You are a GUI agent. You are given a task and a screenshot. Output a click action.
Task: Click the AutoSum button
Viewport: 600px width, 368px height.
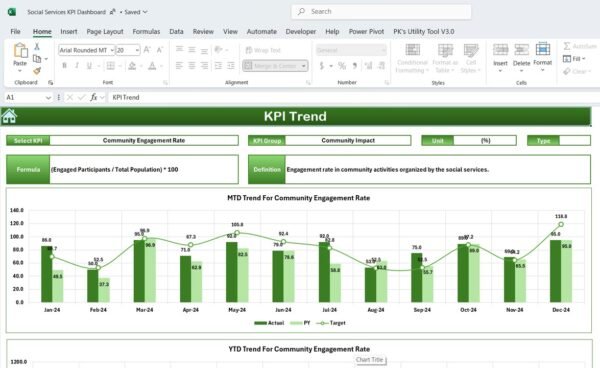[x=579, y=46]
